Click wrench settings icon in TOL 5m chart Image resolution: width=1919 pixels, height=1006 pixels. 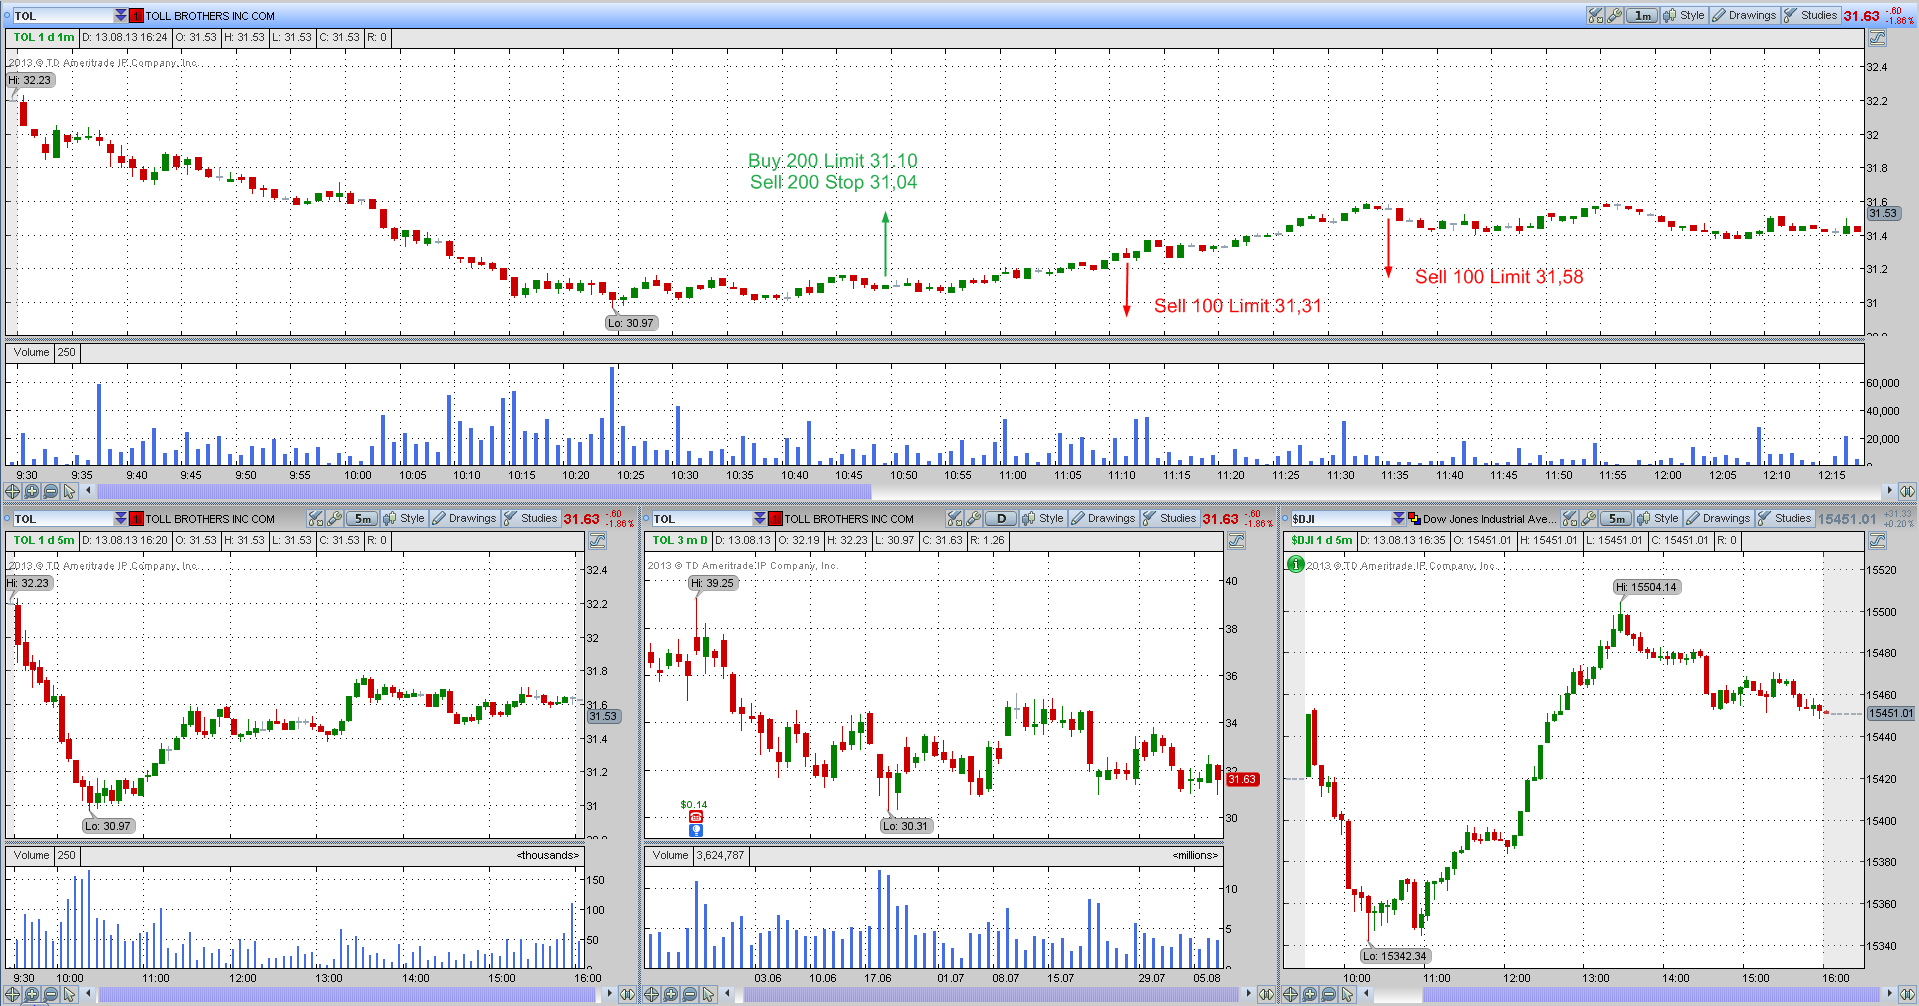click(x=335, y=518)
